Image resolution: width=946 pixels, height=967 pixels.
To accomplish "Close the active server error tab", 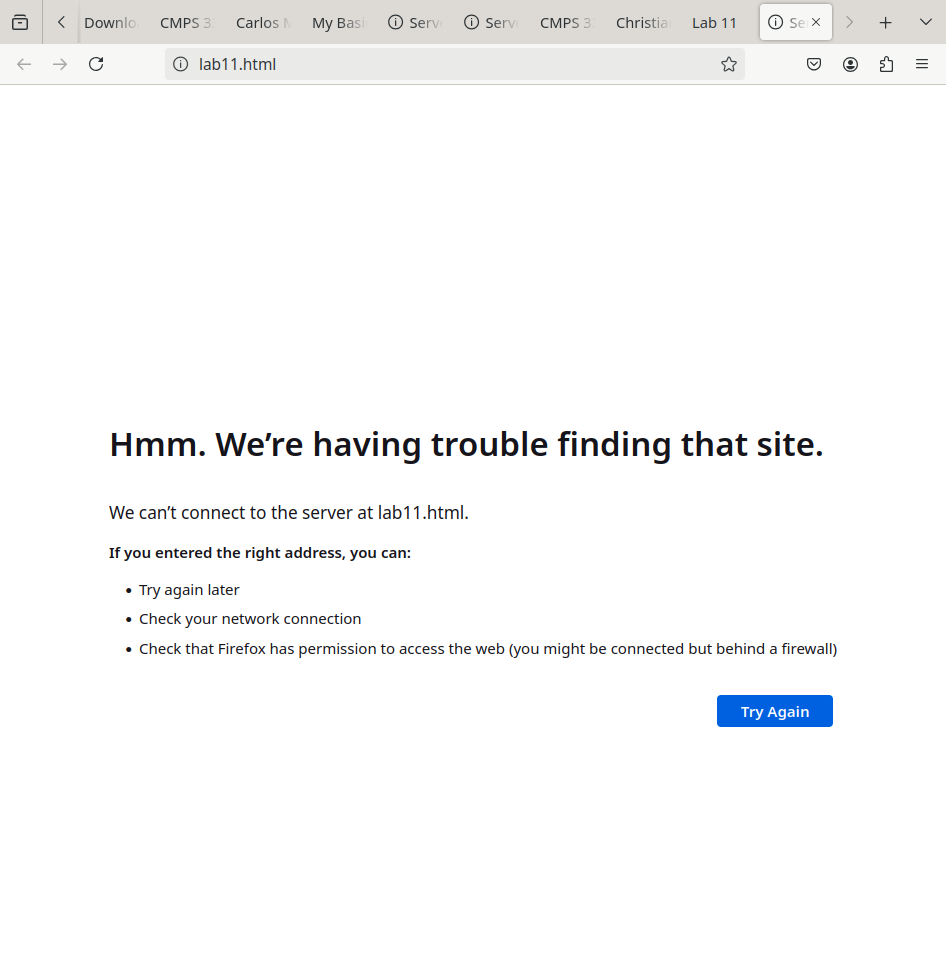I will point(816,23).
